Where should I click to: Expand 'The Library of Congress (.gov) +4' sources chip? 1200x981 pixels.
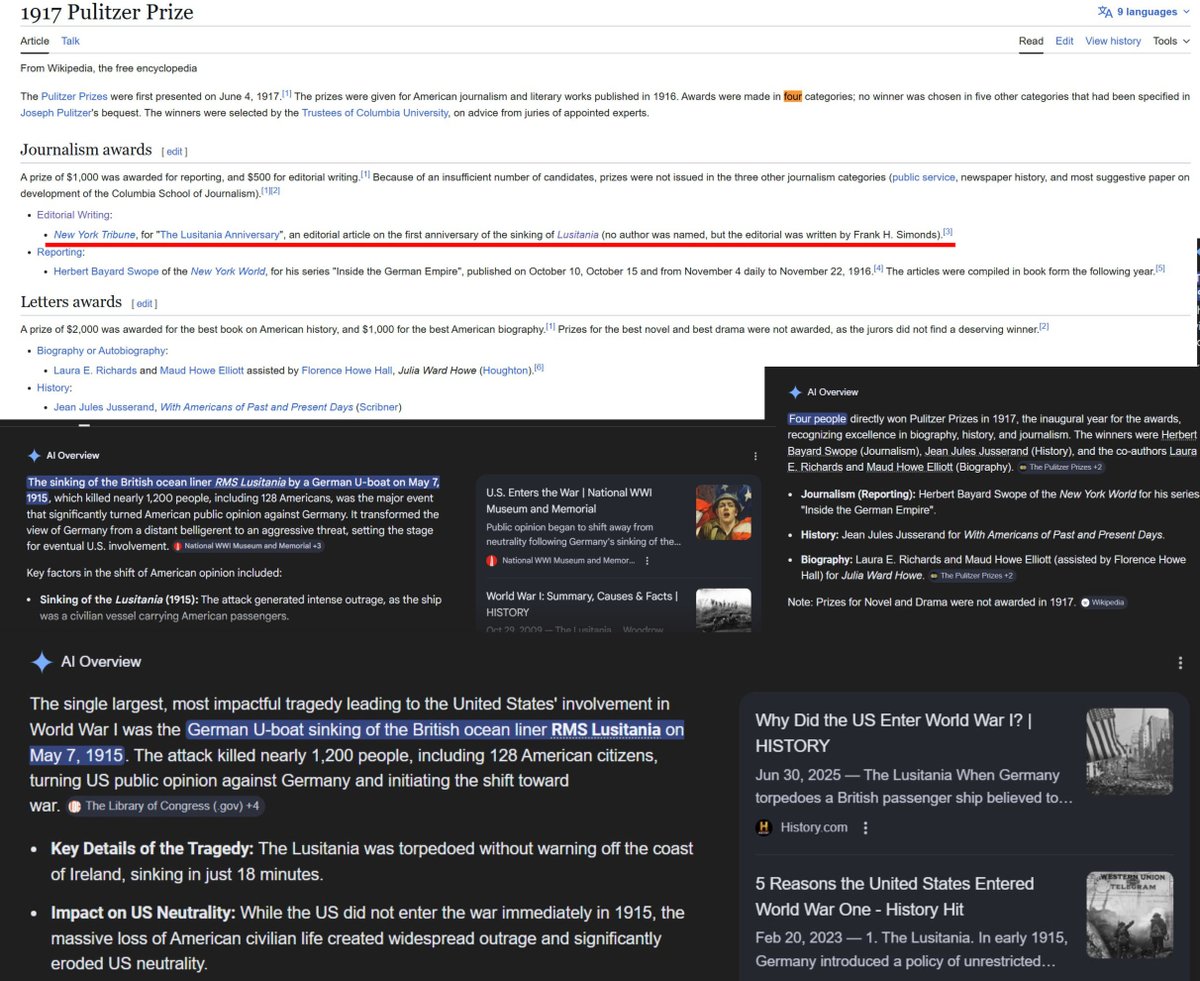tap(166, 806)
